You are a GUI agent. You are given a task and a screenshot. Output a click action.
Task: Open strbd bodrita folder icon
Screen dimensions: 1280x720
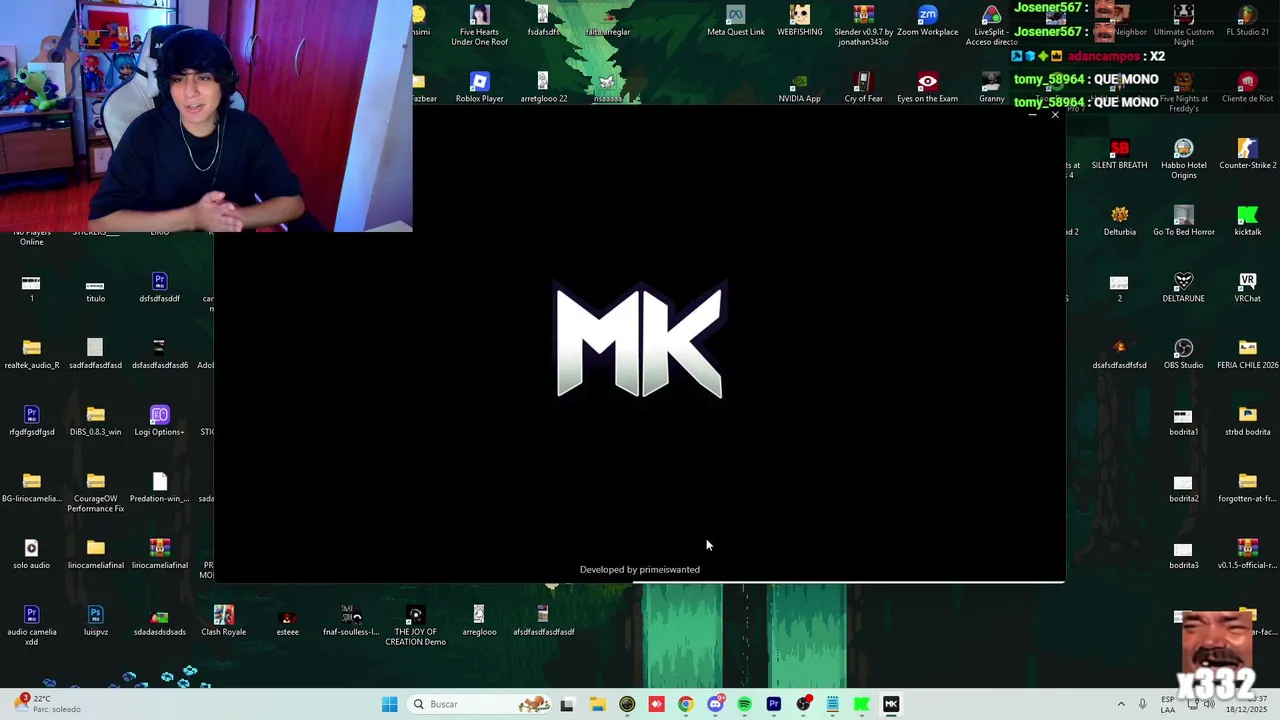pyautogui.click(x=1247, y=420)
